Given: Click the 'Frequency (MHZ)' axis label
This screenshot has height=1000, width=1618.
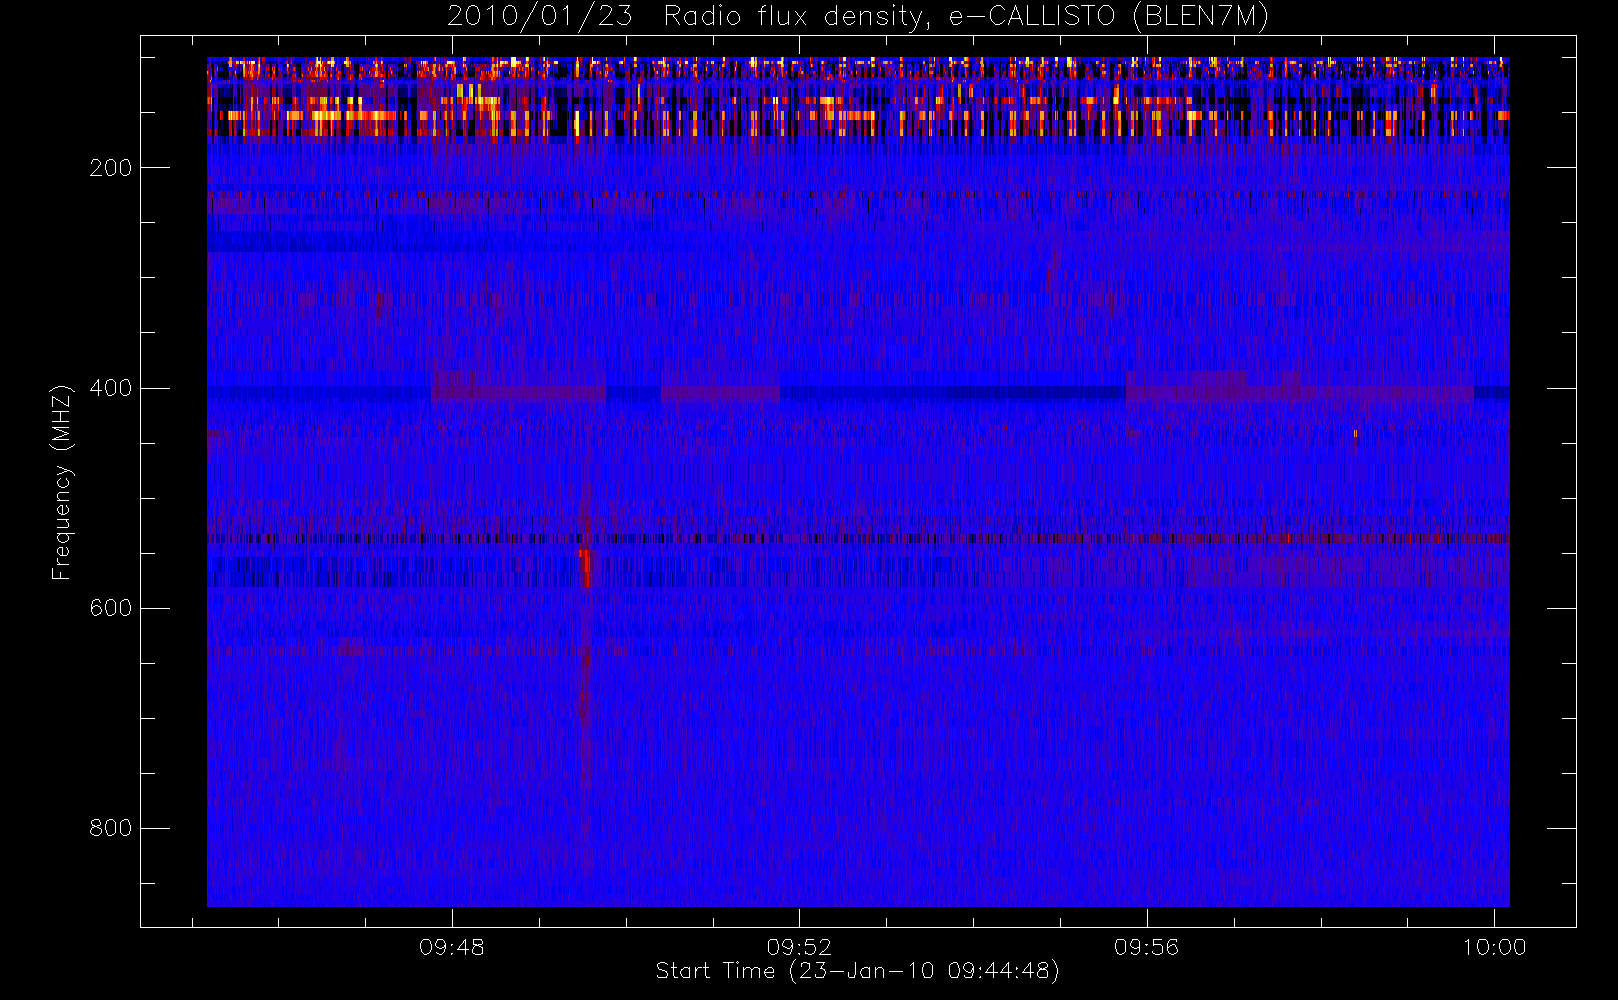Looking at the screenshot, I should 62,482.
